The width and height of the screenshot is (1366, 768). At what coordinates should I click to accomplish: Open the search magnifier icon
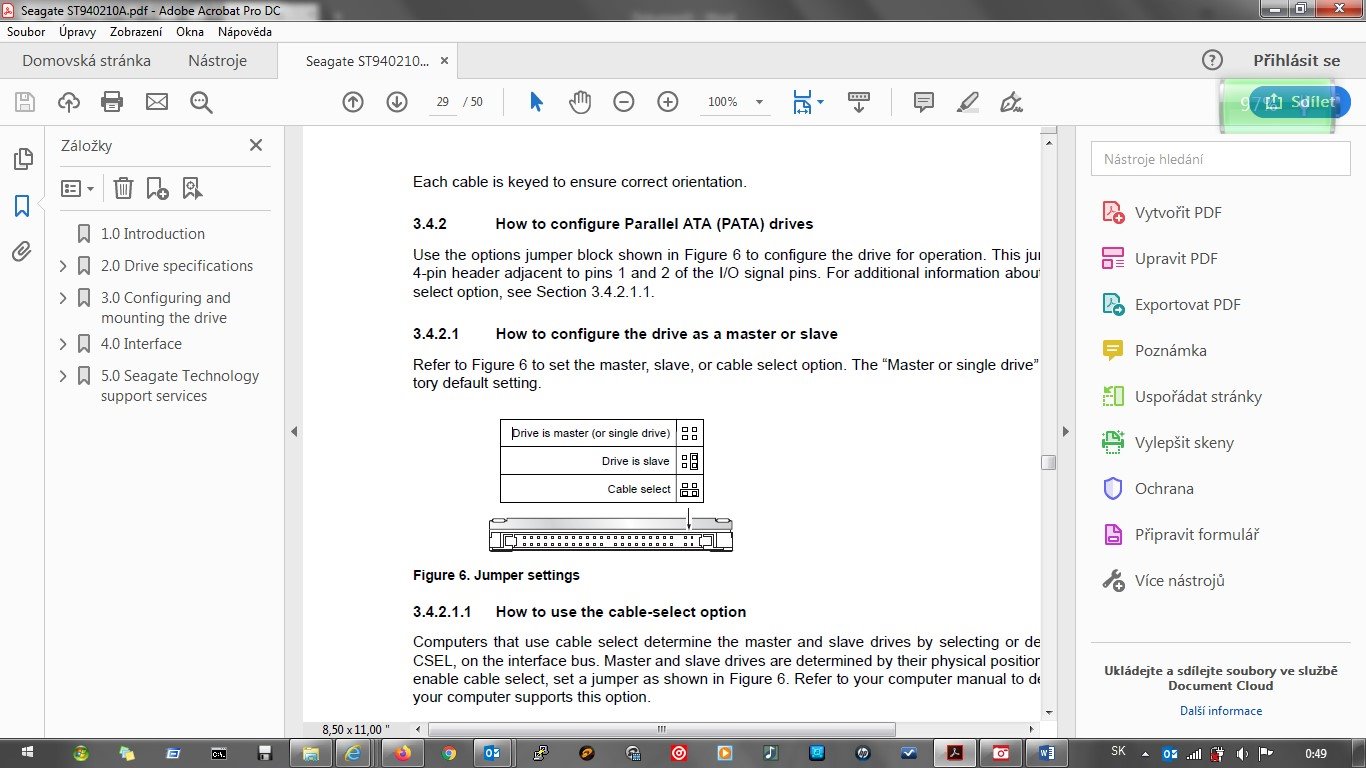pyautogui.click(x=201, y=102)
